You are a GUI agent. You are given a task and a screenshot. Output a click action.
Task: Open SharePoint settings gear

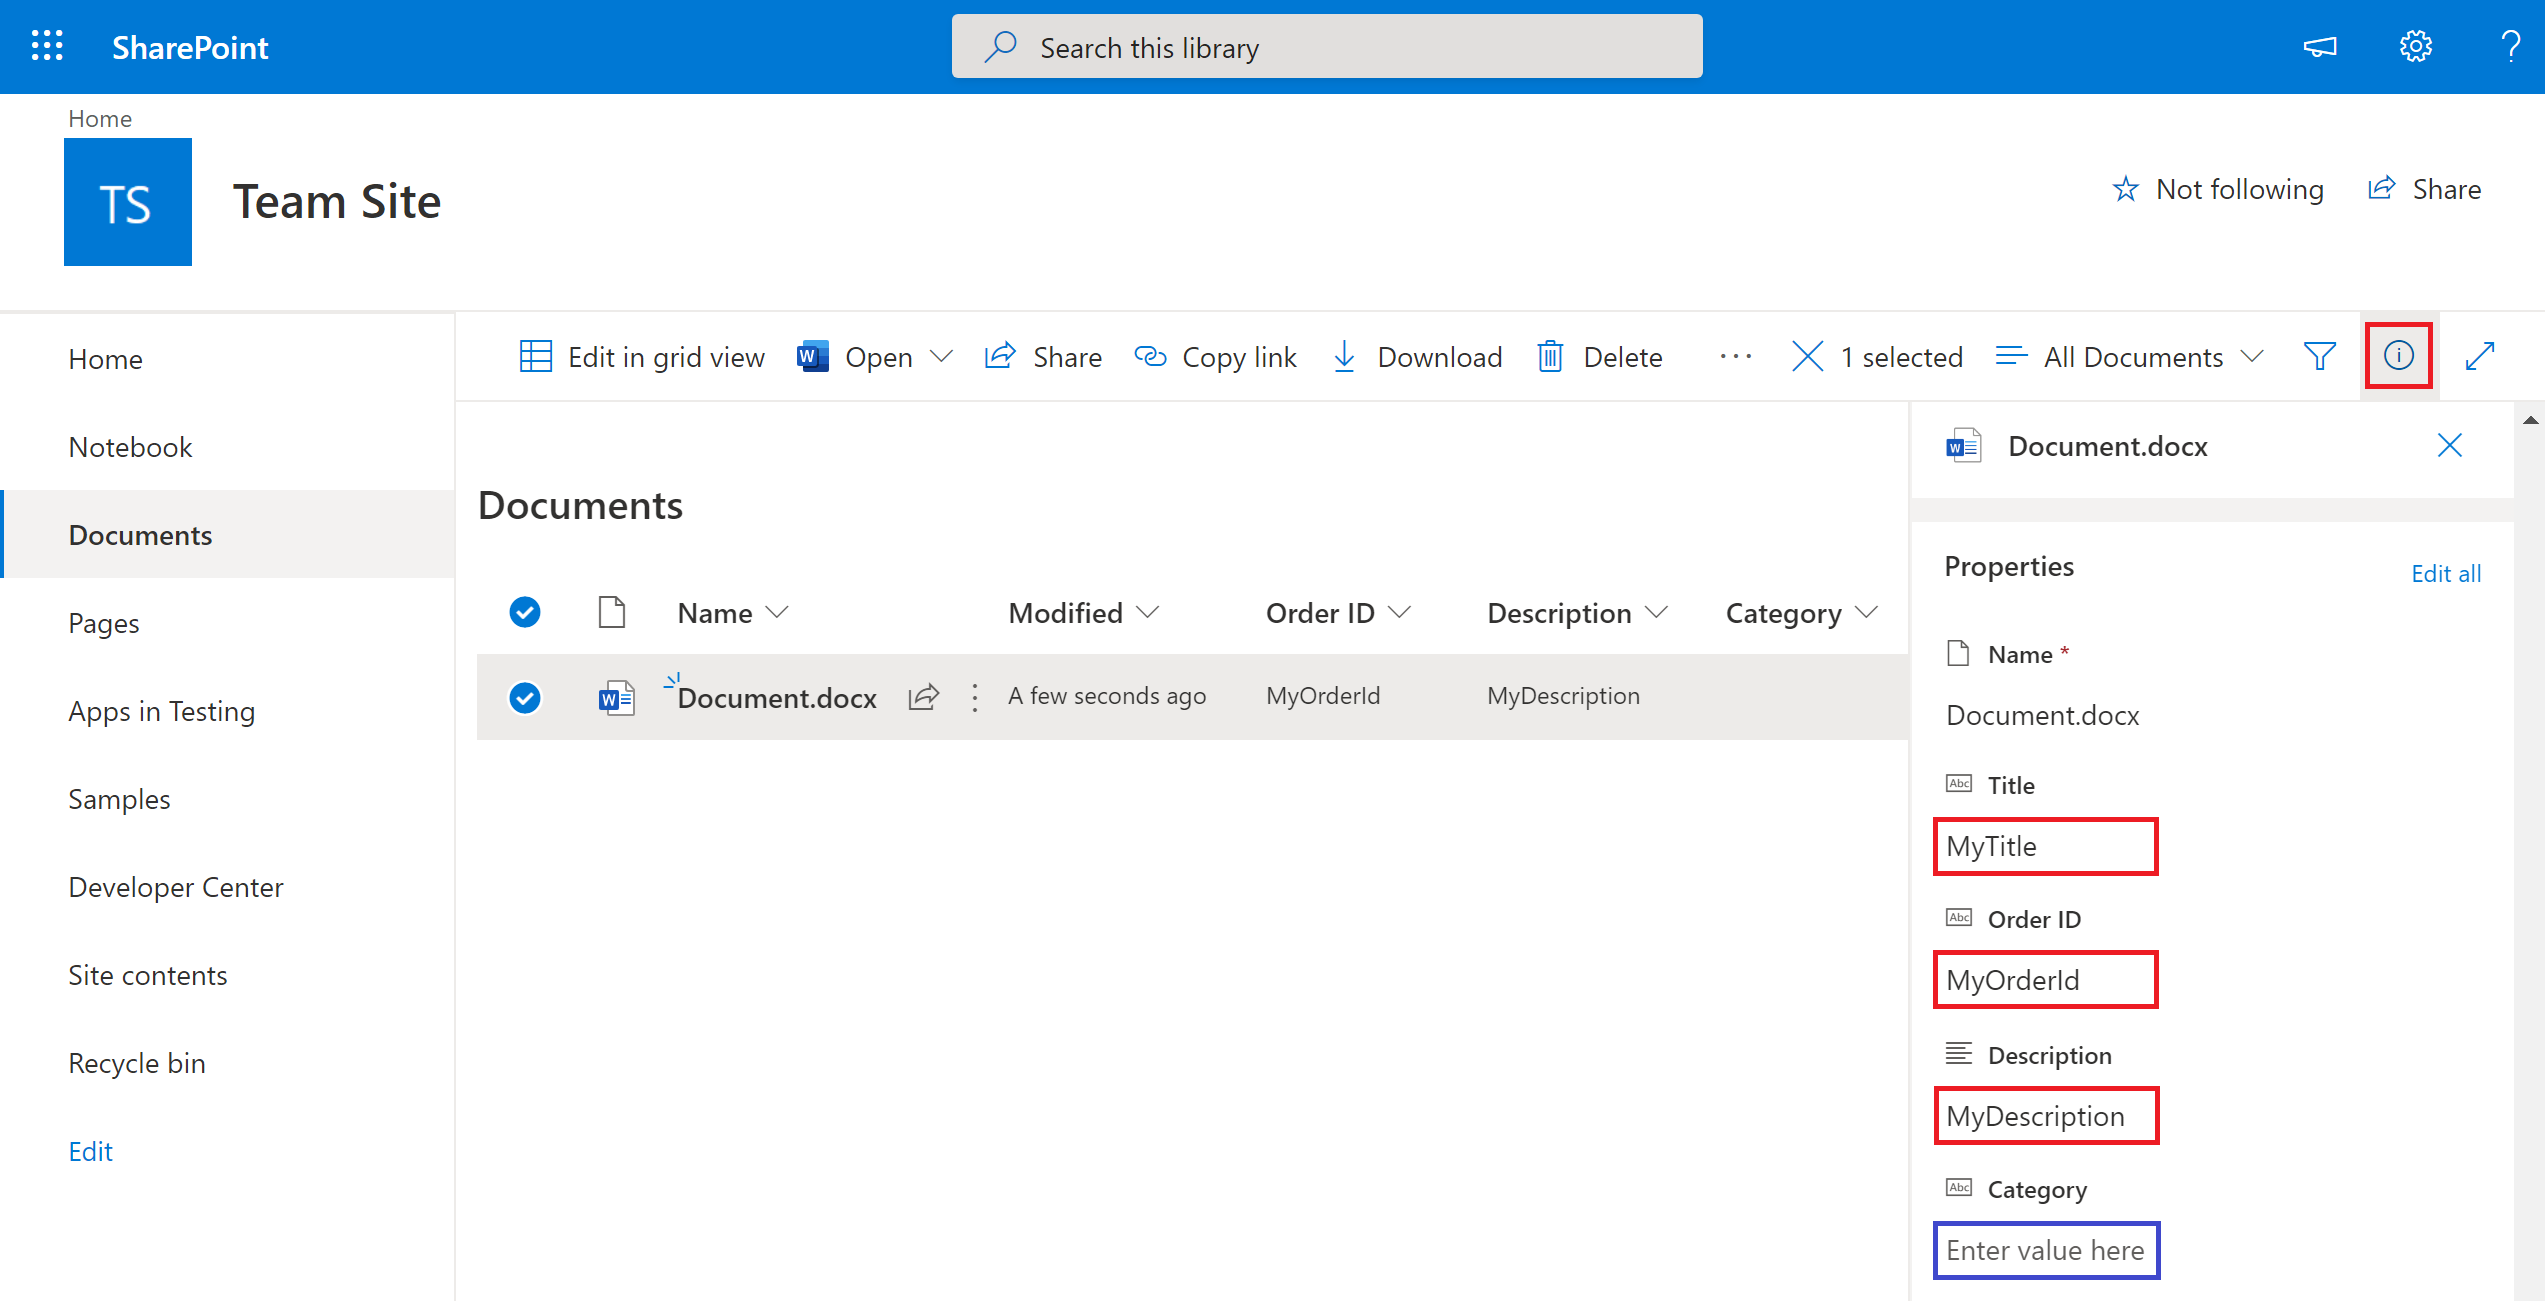tap(2415, 46)
